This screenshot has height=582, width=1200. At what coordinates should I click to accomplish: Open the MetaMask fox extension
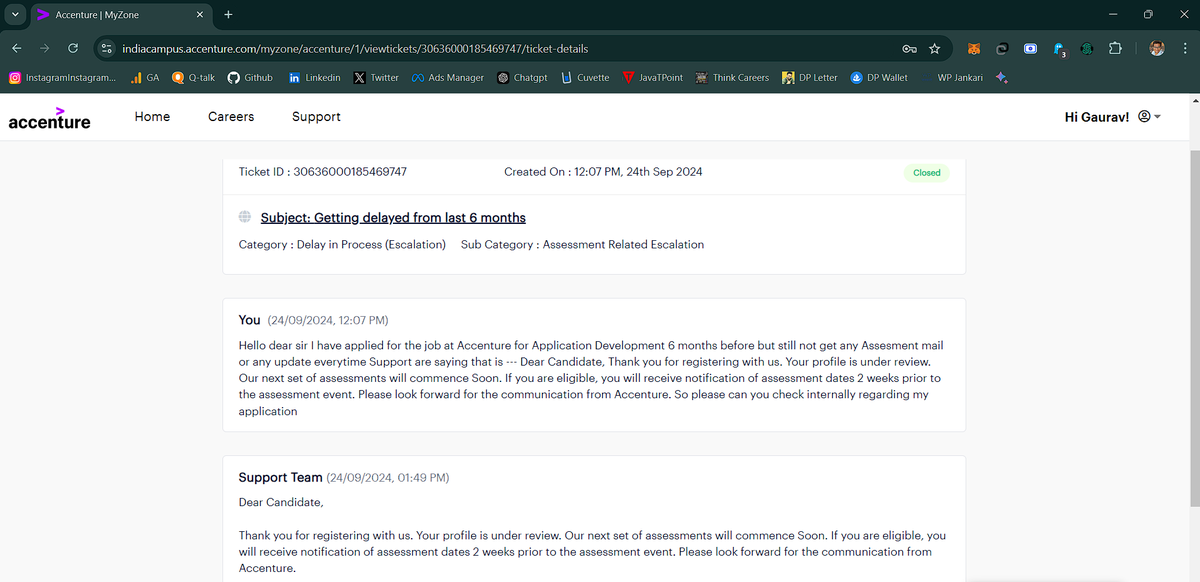(974, 48)
